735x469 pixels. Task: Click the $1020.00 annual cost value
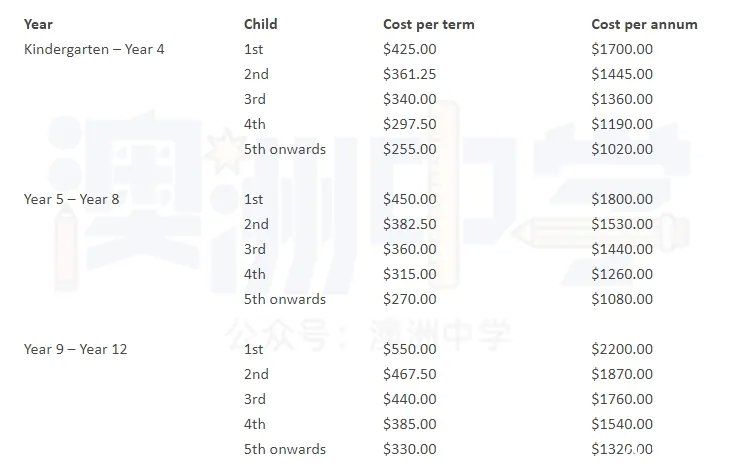(622, 149)
